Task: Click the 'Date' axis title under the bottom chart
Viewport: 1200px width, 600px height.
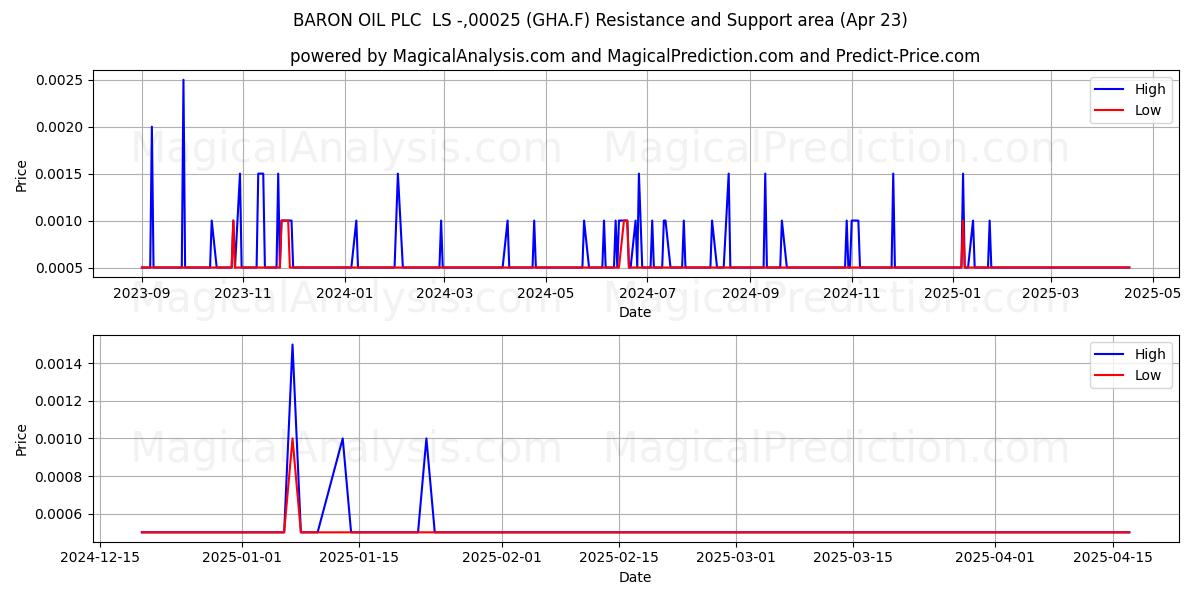Action: coord(635,577)
